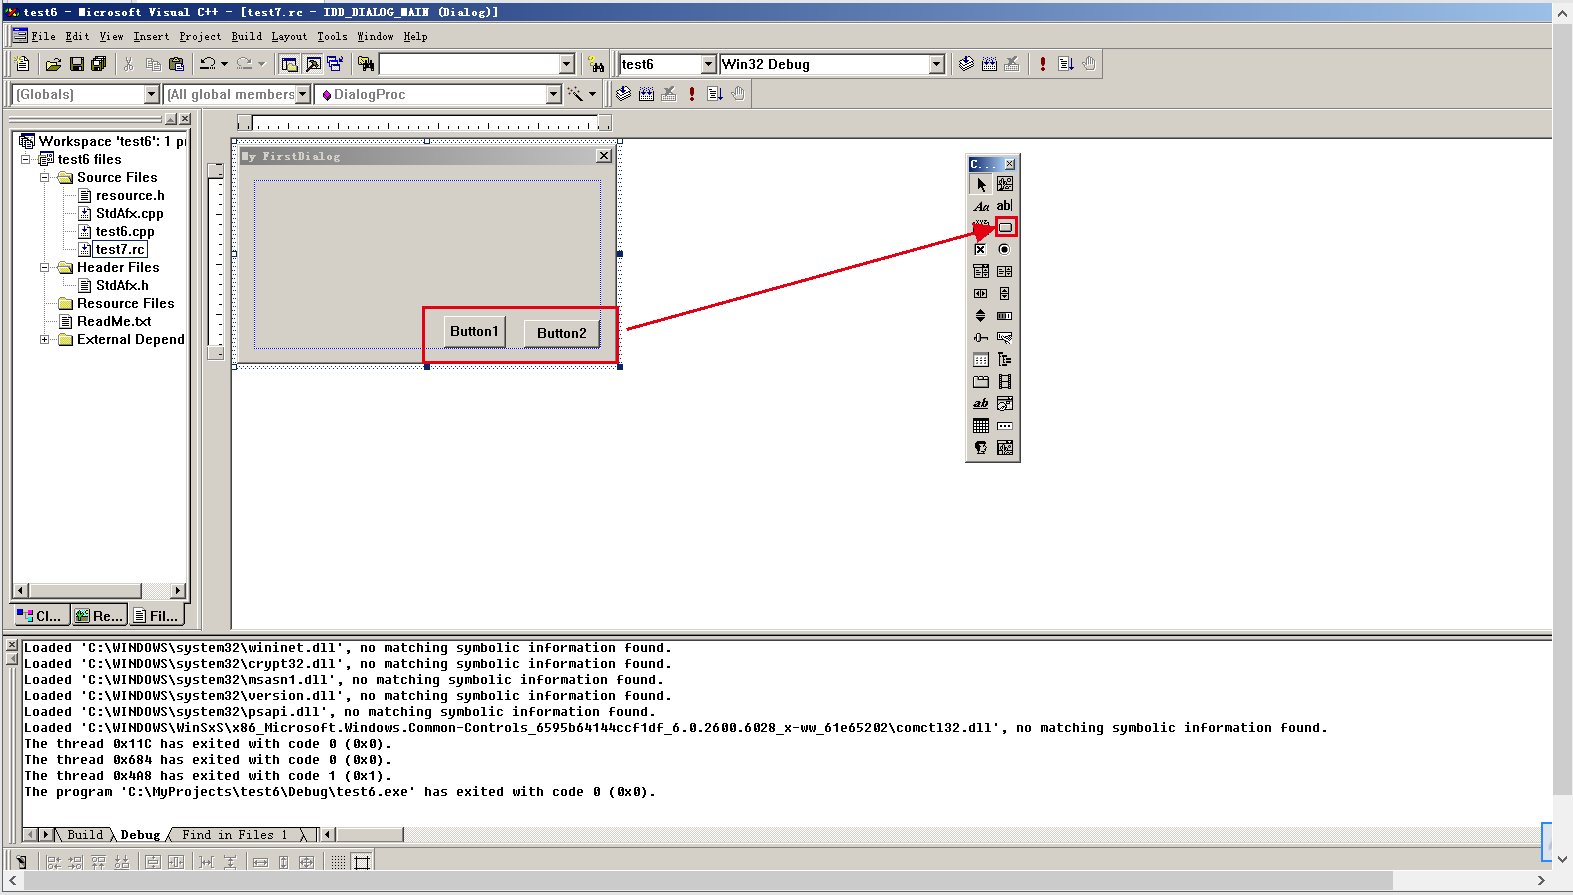
Task: Choose the List Box control tool
Action: 1005,272
